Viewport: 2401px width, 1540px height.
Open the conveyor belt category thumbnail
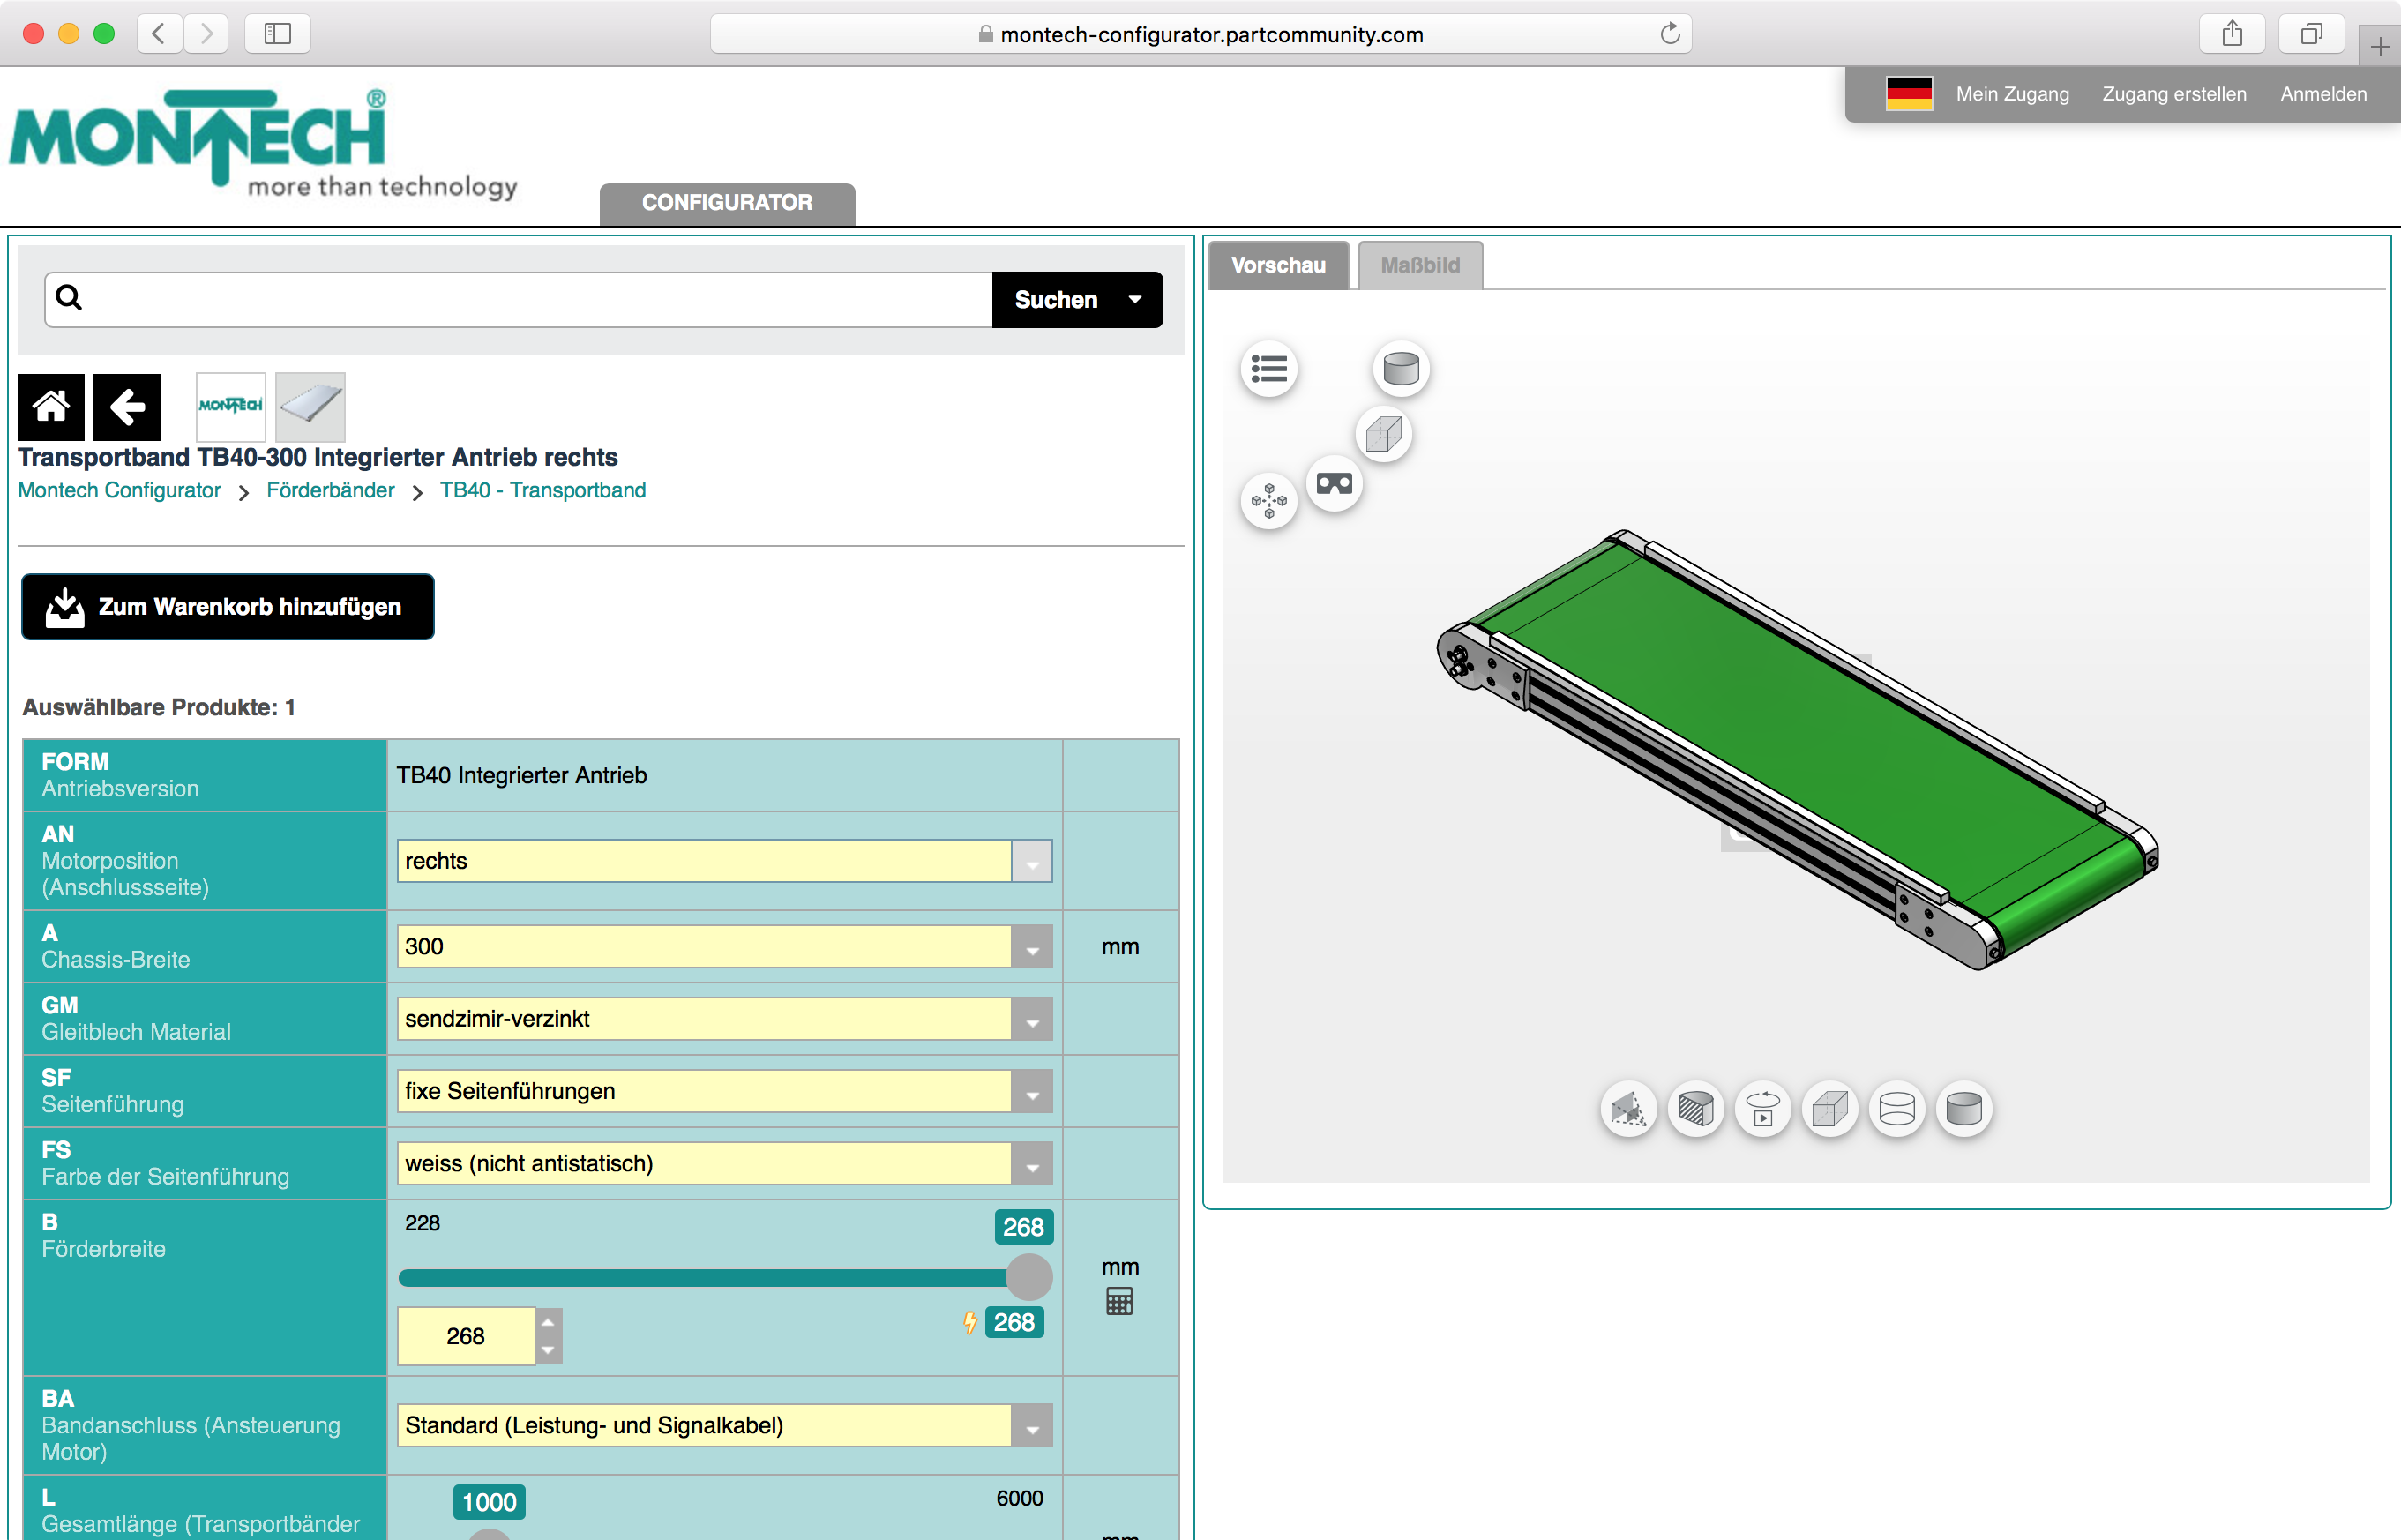point(310,407)
